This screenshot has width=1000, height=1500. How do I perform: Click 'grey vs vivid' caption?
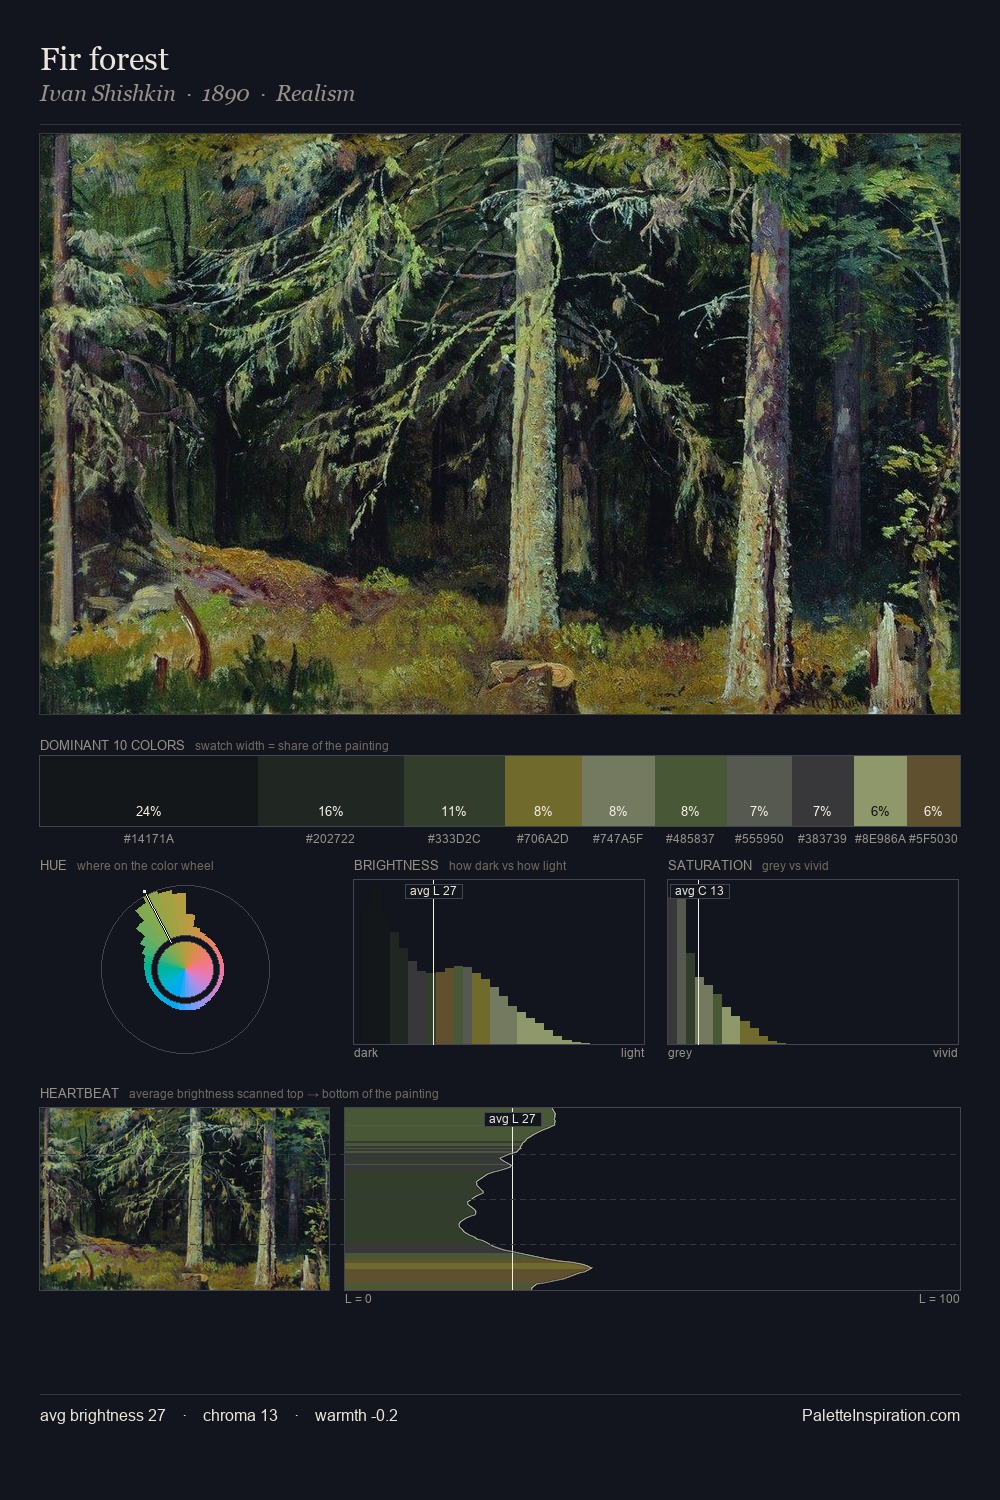(x=795, y=866)
